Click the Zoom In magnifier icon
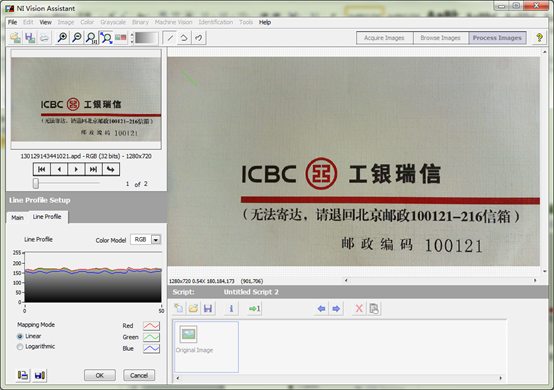This screenshot has width=554, height=390. tap(62, 37)
